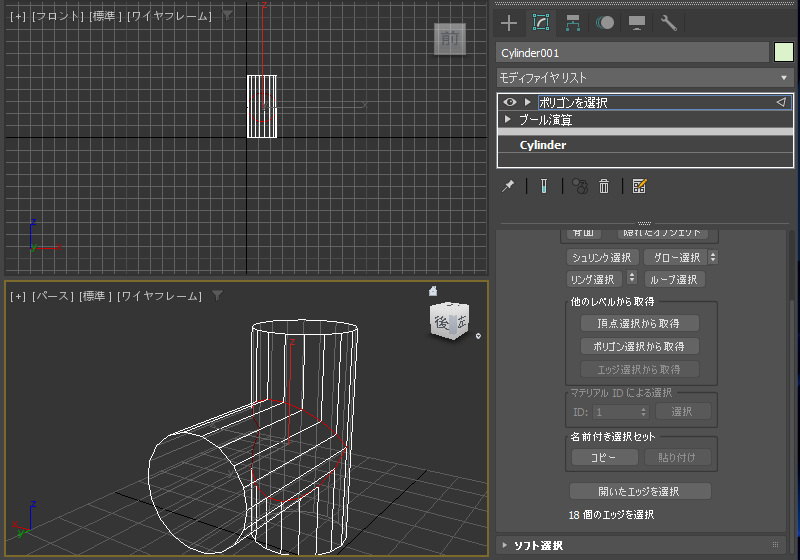
Task: Open the light green object color swatch
Action: (784, 53)
